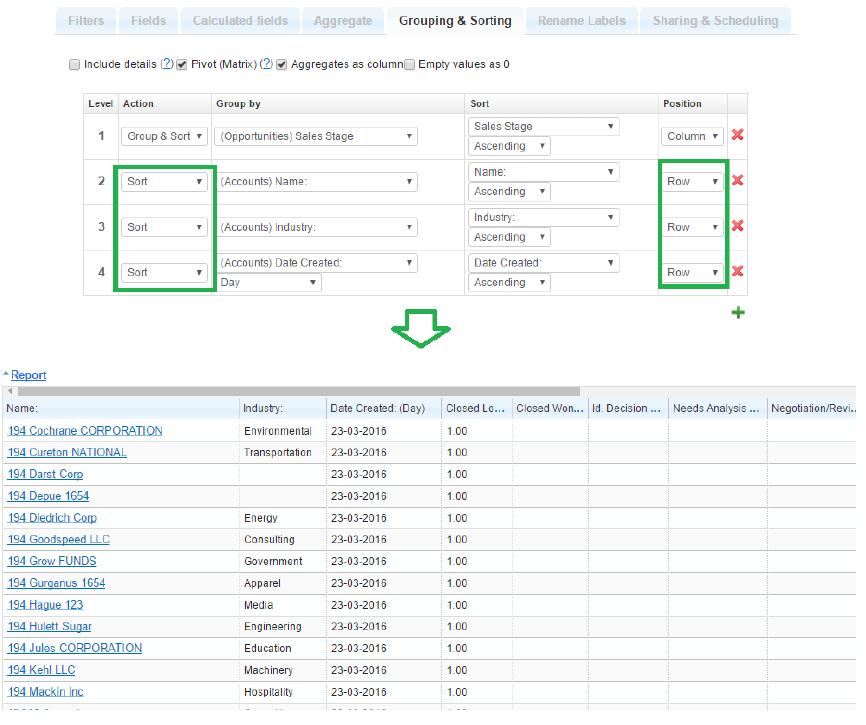The width and height of the screenshot is (866, 725).
Task: Click the 194 Goodspeed LLC link
Action: 59,540
